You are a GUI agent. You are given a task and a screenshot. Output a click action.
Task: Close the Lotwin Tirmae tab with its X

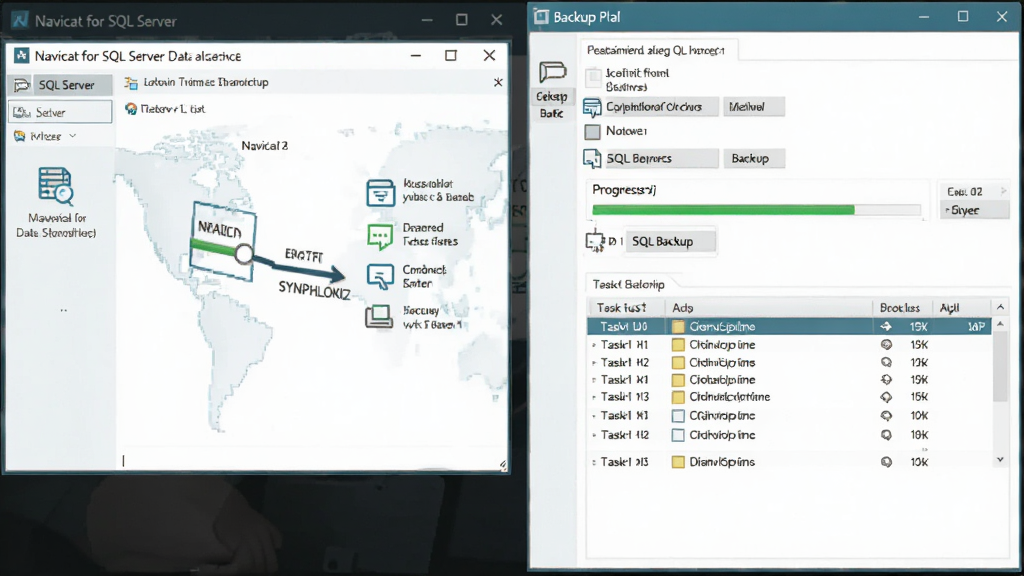[x=498, y=82]
